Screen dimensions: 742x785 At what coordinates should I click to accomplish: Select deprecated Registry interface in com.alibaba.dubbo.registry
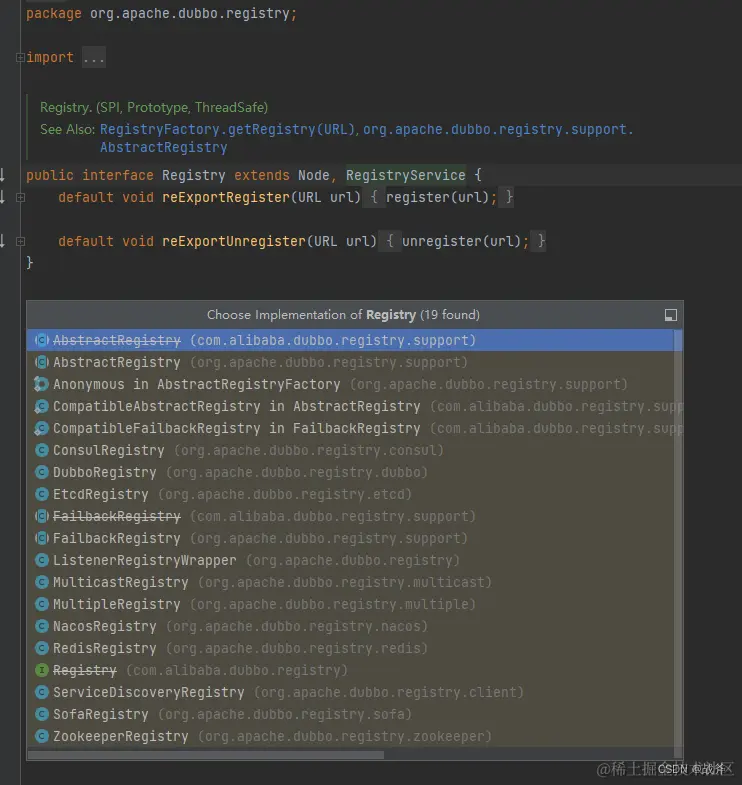350,670
